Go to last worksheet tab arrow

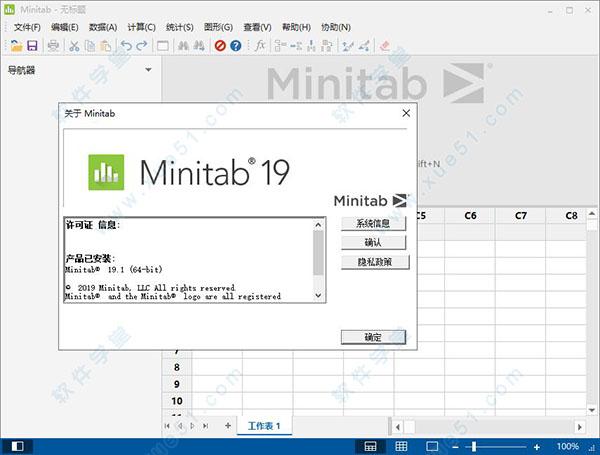pos(205,426)
